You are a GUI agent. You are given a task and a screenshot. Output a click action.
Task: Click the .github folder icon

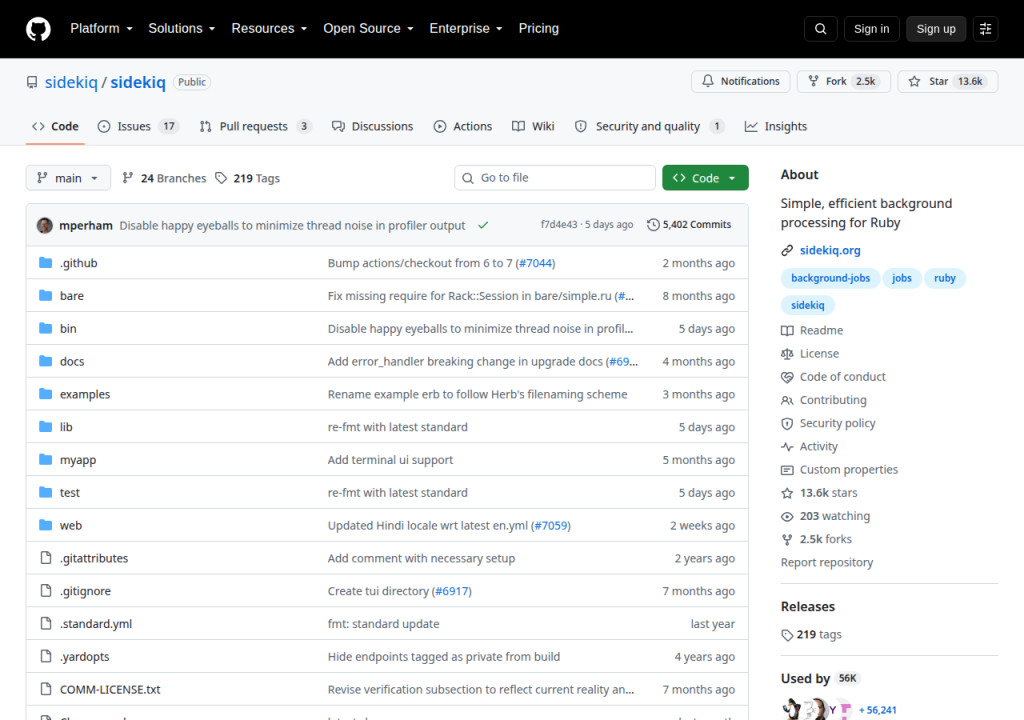pyautogui.click(x=45, y=263)
